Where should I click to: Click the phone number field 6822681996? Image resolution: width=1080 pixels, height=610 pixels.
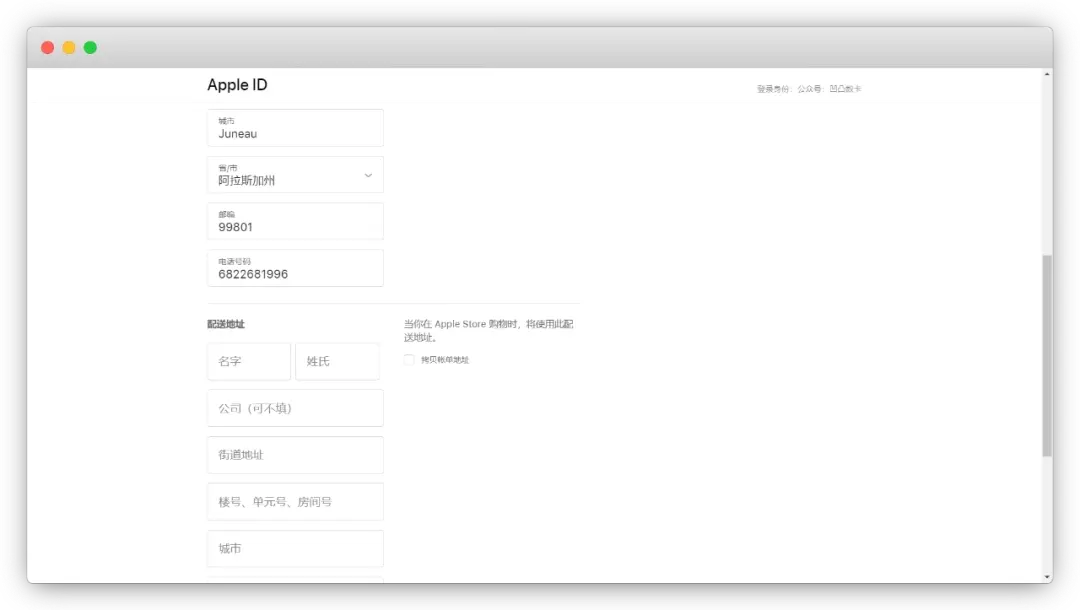[x=295, y=268]
